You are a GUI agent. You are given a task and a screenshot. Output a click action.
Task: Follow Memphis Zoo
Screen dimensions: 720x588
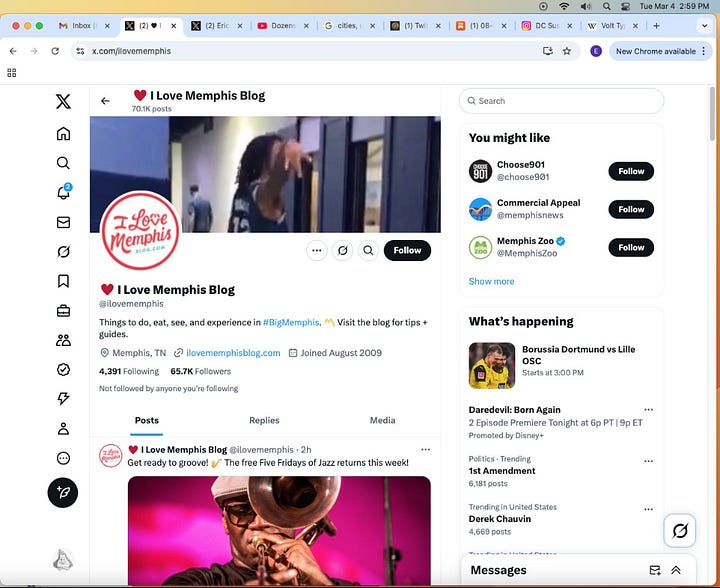[x=631, y=247]
